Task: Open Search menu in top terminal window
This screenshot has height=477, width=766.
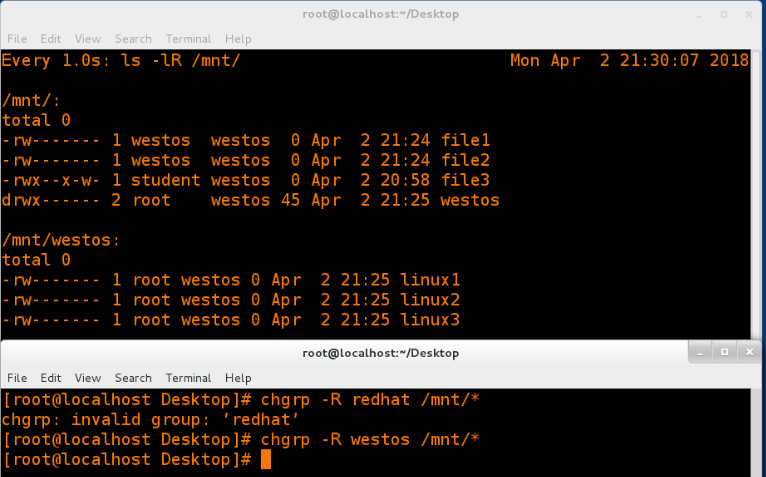Action: [x=133, y=39]
